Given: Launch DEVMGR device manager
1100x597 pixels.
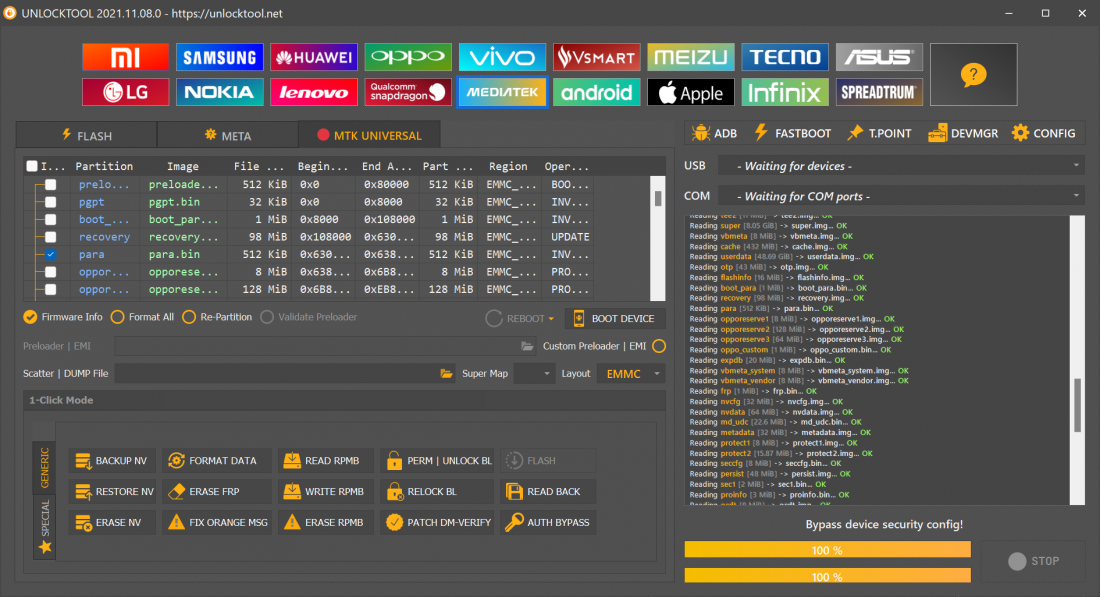Looking at the screenshot, I should click(962, 133).
